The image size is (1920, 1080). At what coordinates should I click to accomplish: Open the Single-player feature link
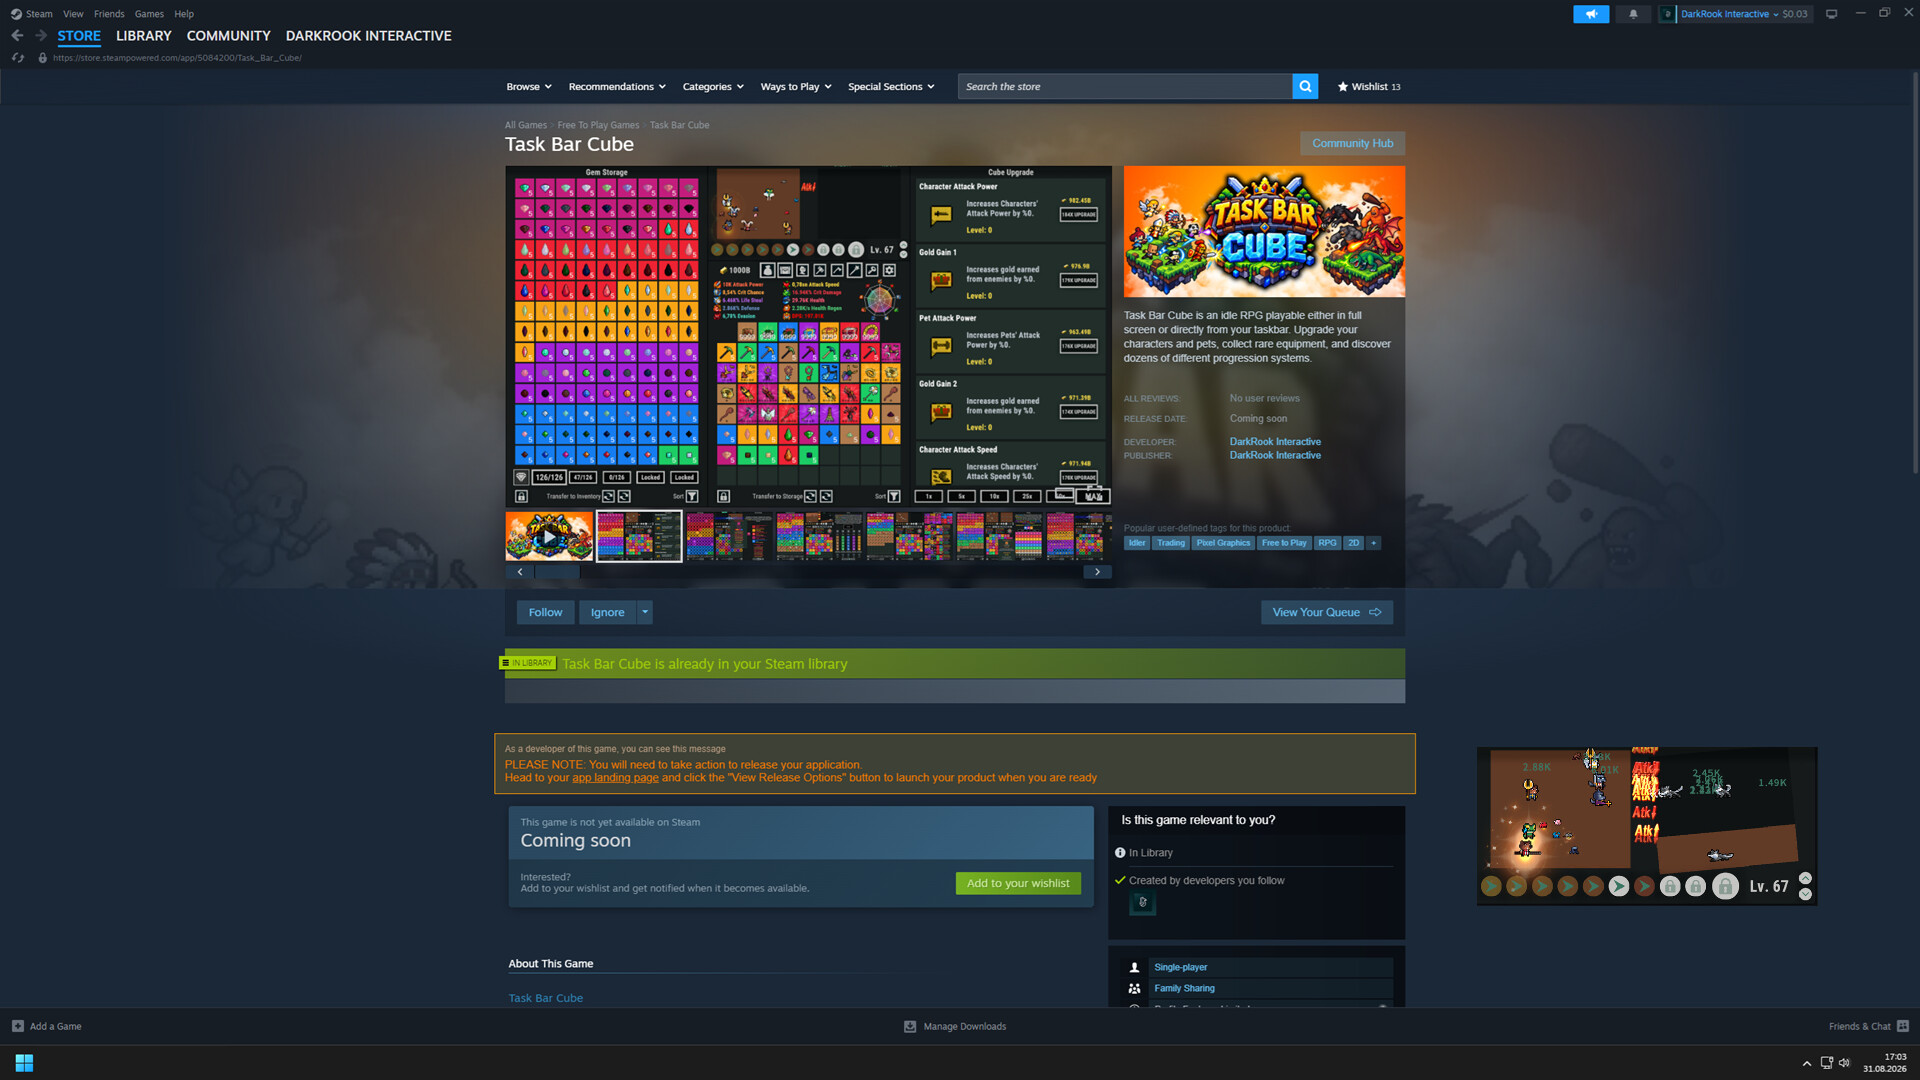[x=1180, y=968]
